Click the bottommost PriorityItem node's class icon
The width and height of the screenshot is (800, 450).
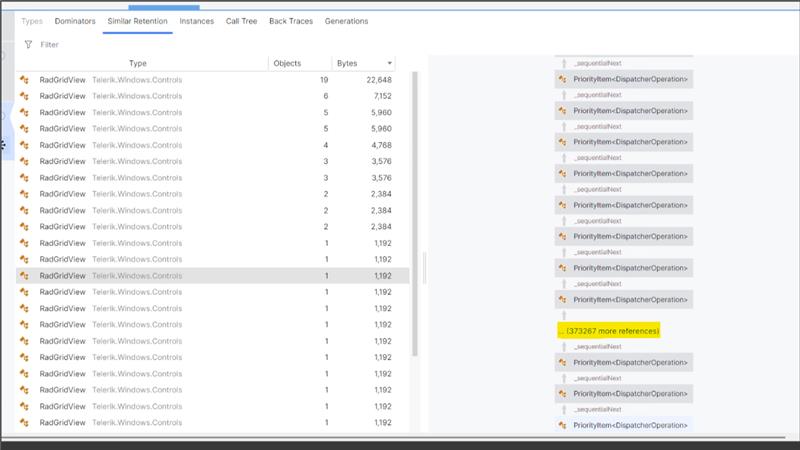click(x=564, y=425)
